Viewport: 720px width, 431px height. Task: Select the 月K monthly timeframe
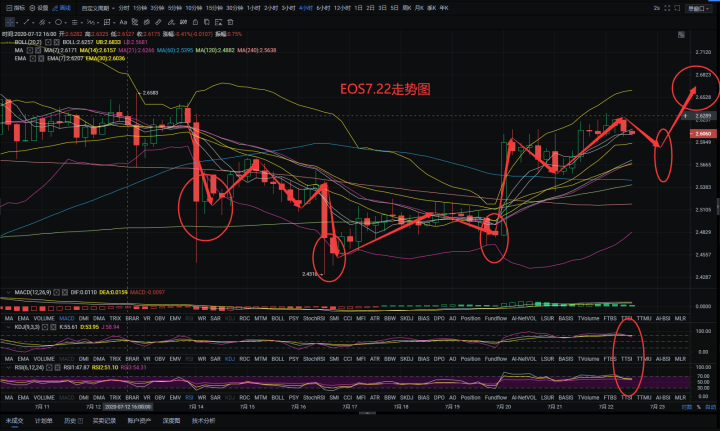coord(419,8)
